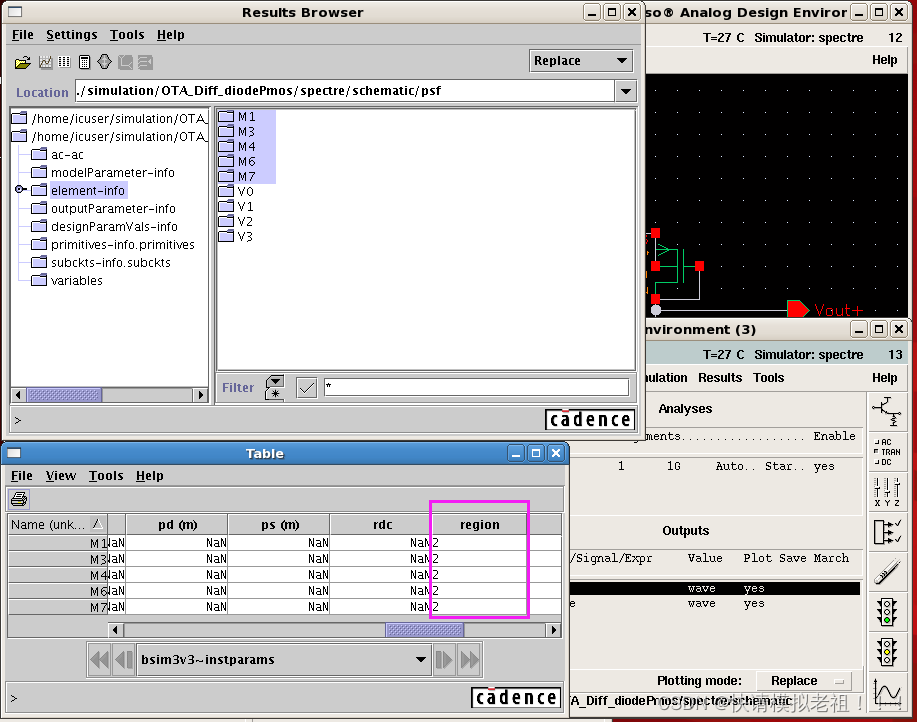Go to previous table page arrow
The width and height of the screenshot is (917, 722).
click(x=123, y=660)
